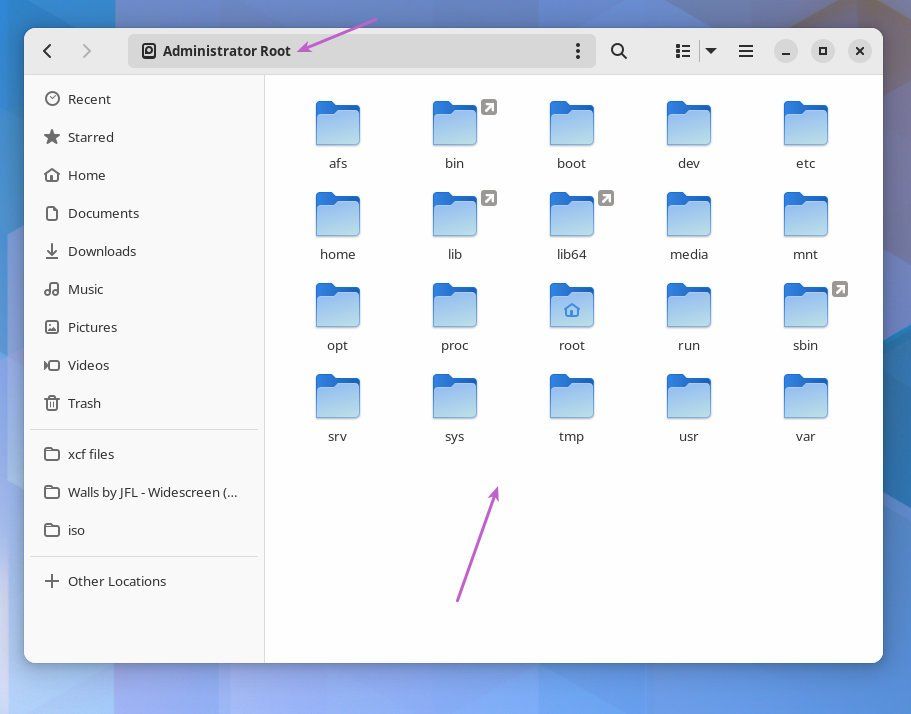The image size is (911, 714).
Task: Open the view options dropdown arrow
Action: click(x=710, y=51)
